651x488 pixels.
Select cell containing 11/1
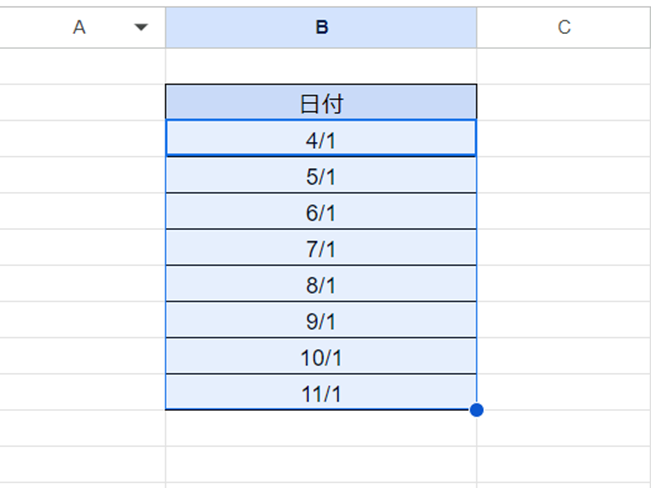pos(321,392)
